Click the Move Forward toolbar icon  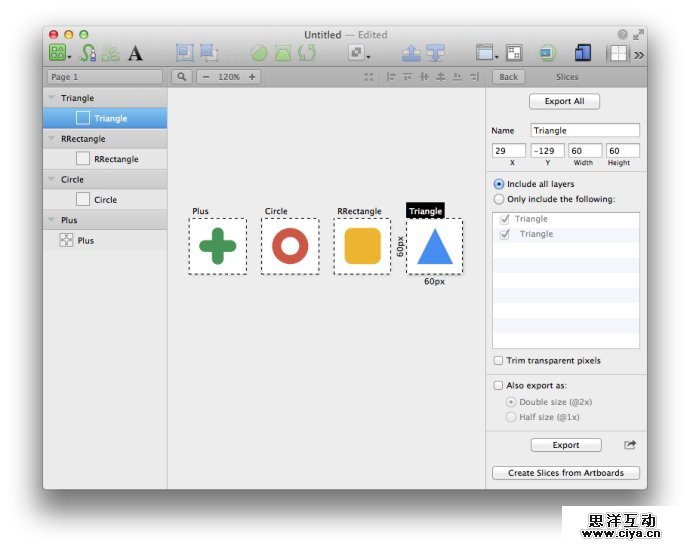(x=410, y=53)
